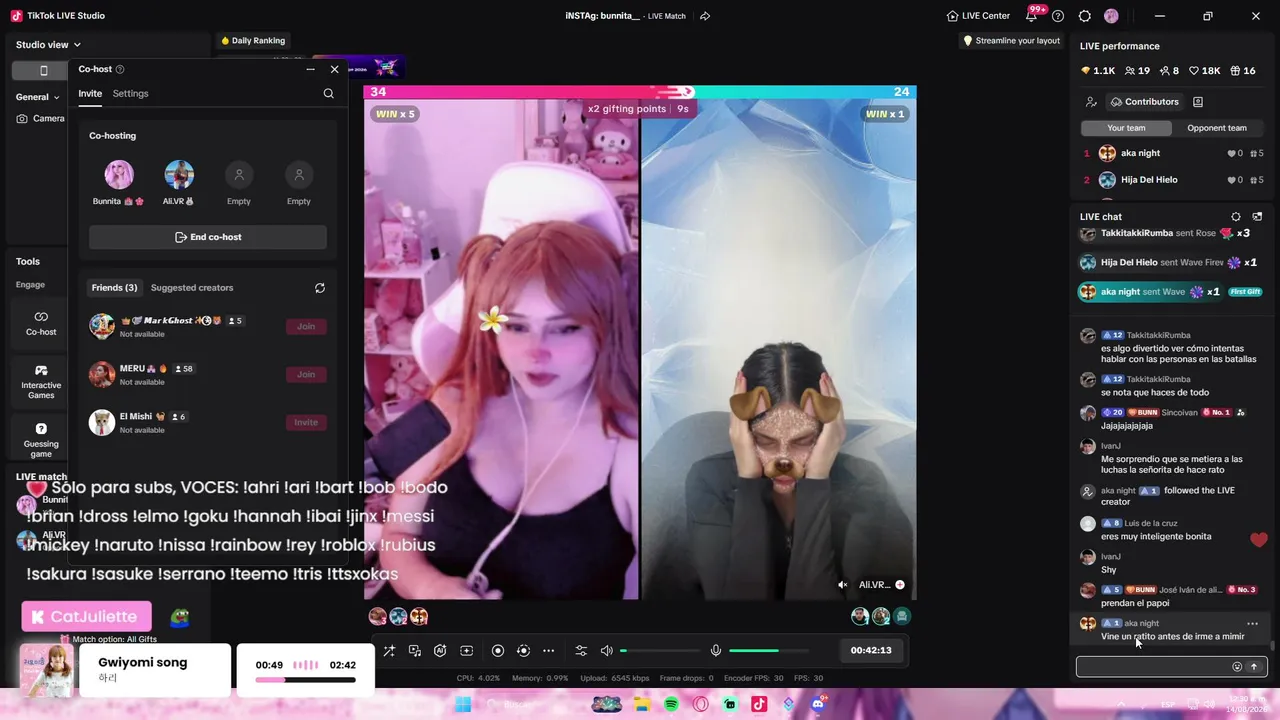Select the Ali.VR co-host avatar
The height and width of the screenshot is (720, 1280).
pos(179,175)
